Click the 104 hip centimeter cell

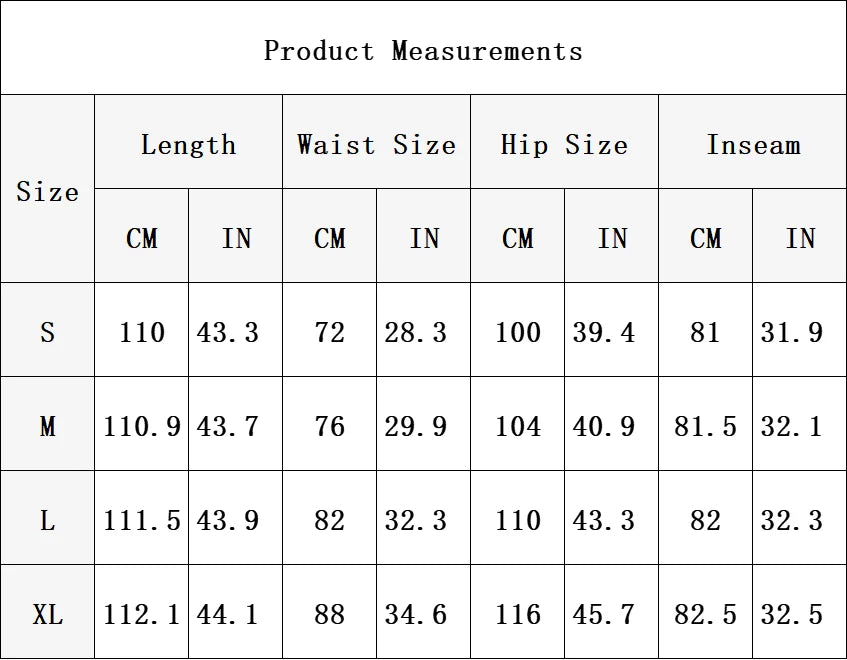coord(517,424)
